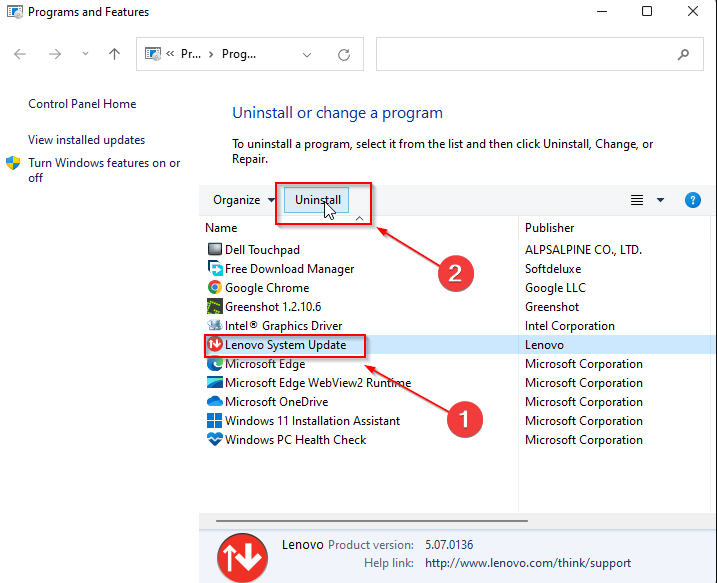Select Microsoft Edge WebView2 Runtime name
The height and width of the screenshot is (583, 717).
point(318,383)
